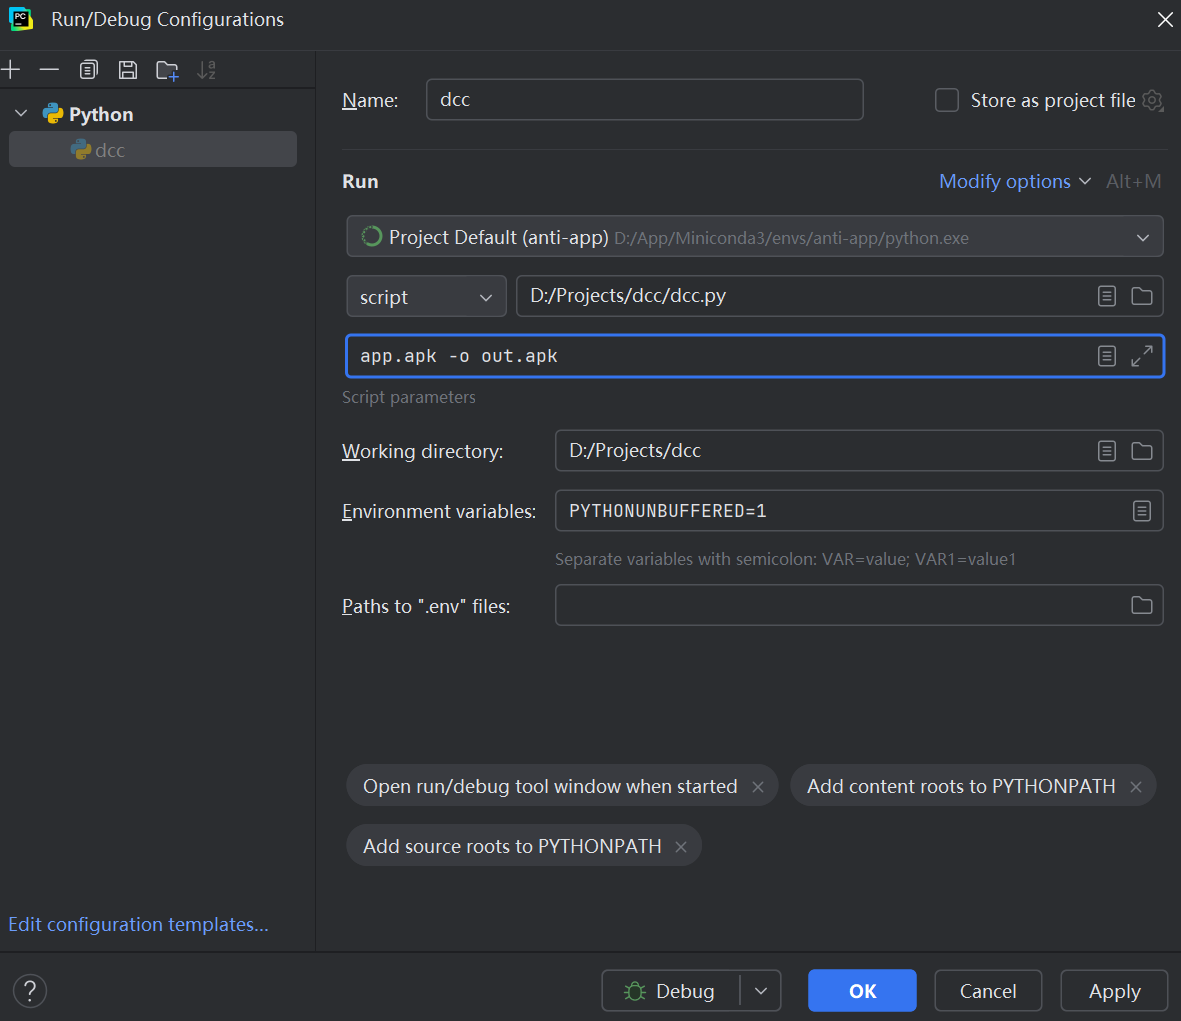Click the dcc configuration's Python icon

point(81,150)
